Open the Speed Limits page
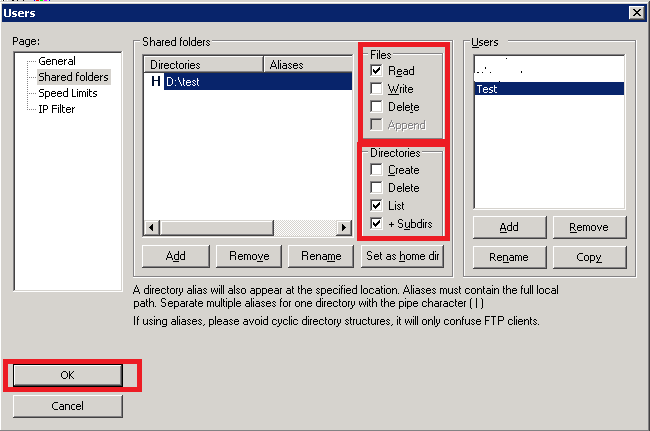Viewport: 650px width, 431px height. click(68, 93)
